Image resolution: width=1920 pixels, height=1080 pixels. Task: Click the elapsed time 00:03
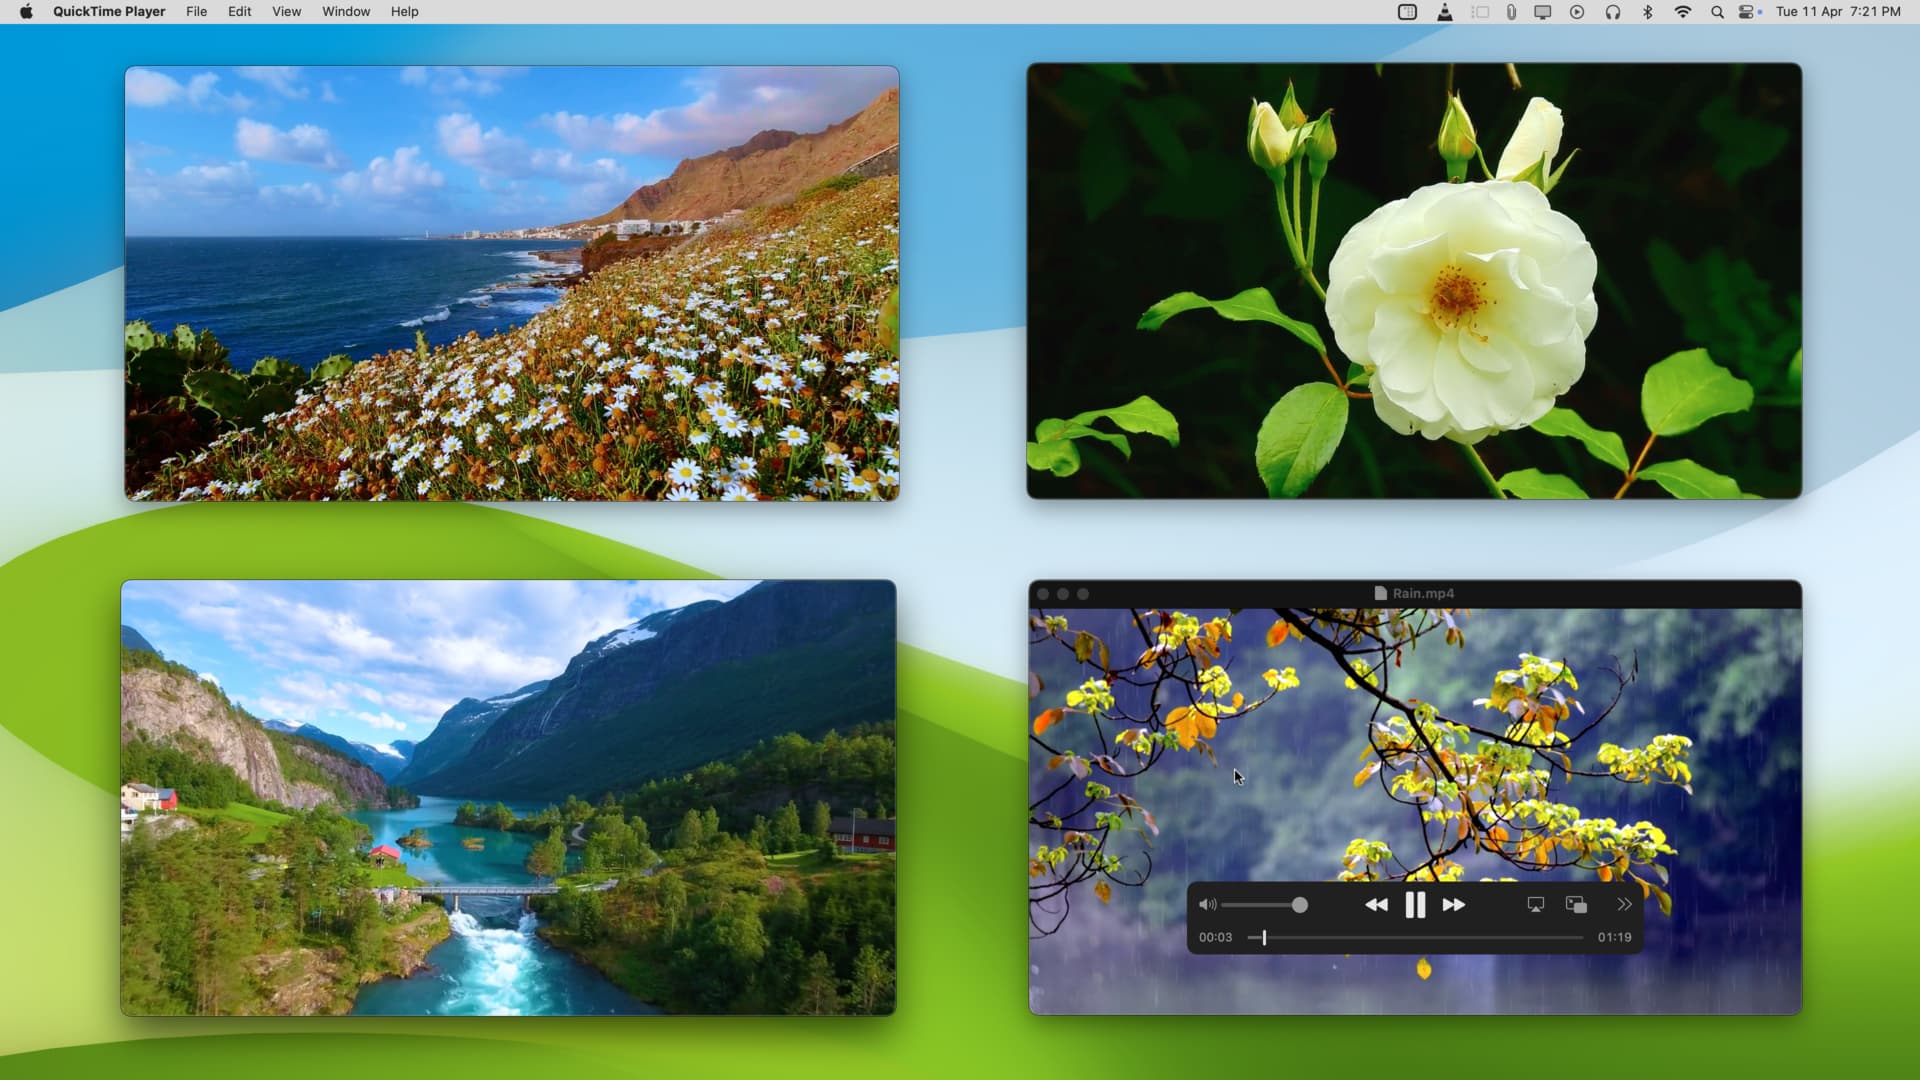click(1215, 938)
